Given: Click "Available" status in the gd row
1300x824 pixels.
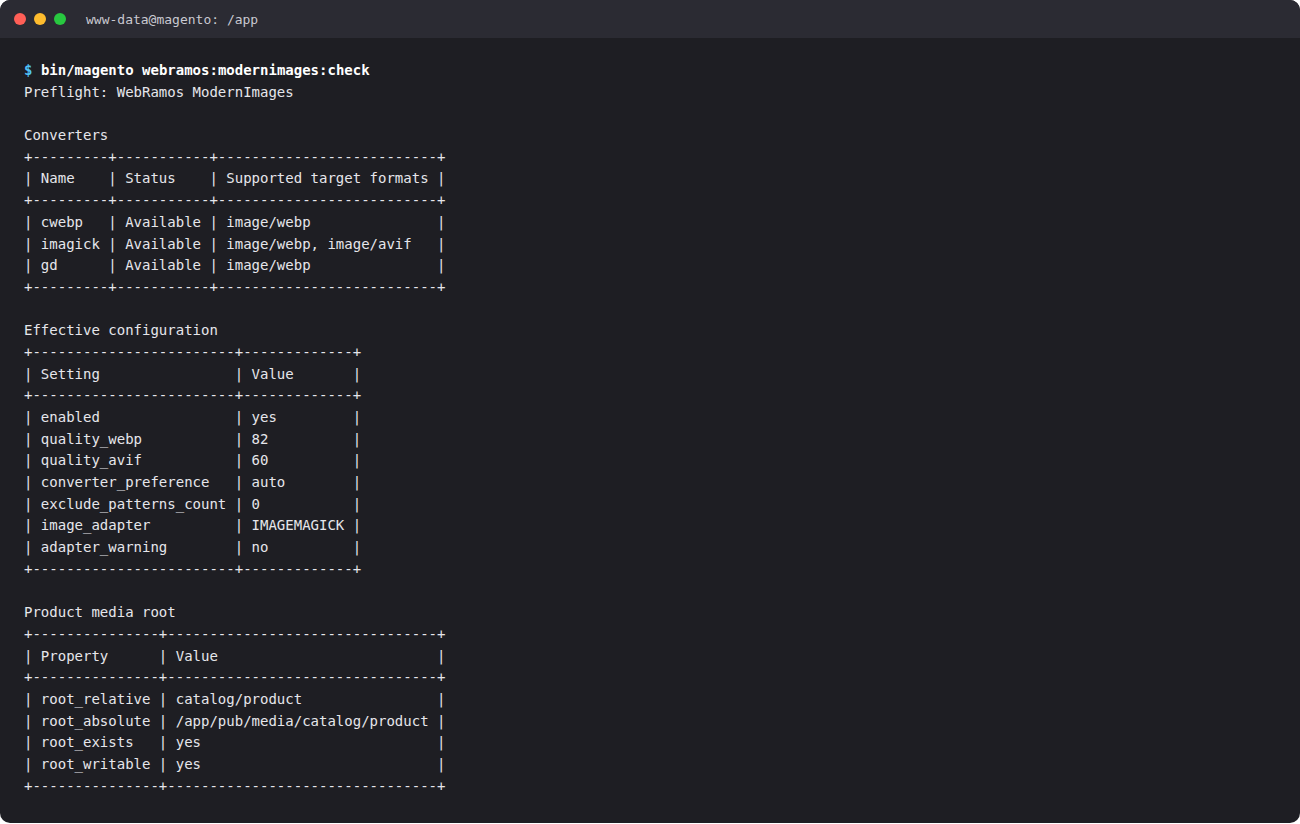Looking at the screenshot, I should click(163, 265).
